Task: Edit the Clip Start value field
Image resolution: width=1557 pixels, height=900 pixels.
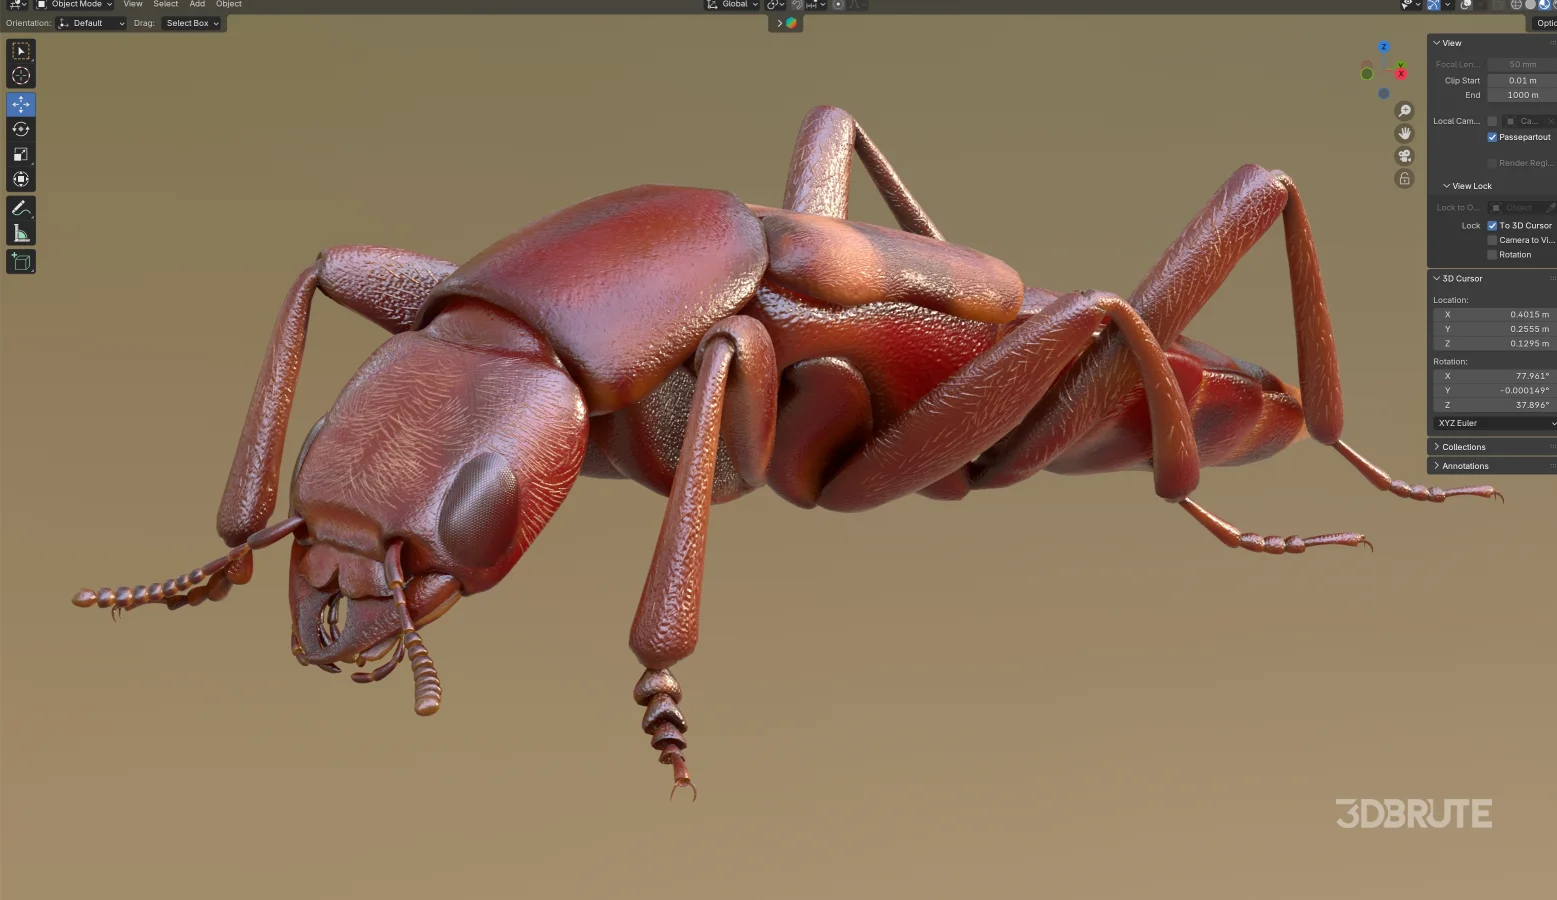Action: tap(1521, 81)
